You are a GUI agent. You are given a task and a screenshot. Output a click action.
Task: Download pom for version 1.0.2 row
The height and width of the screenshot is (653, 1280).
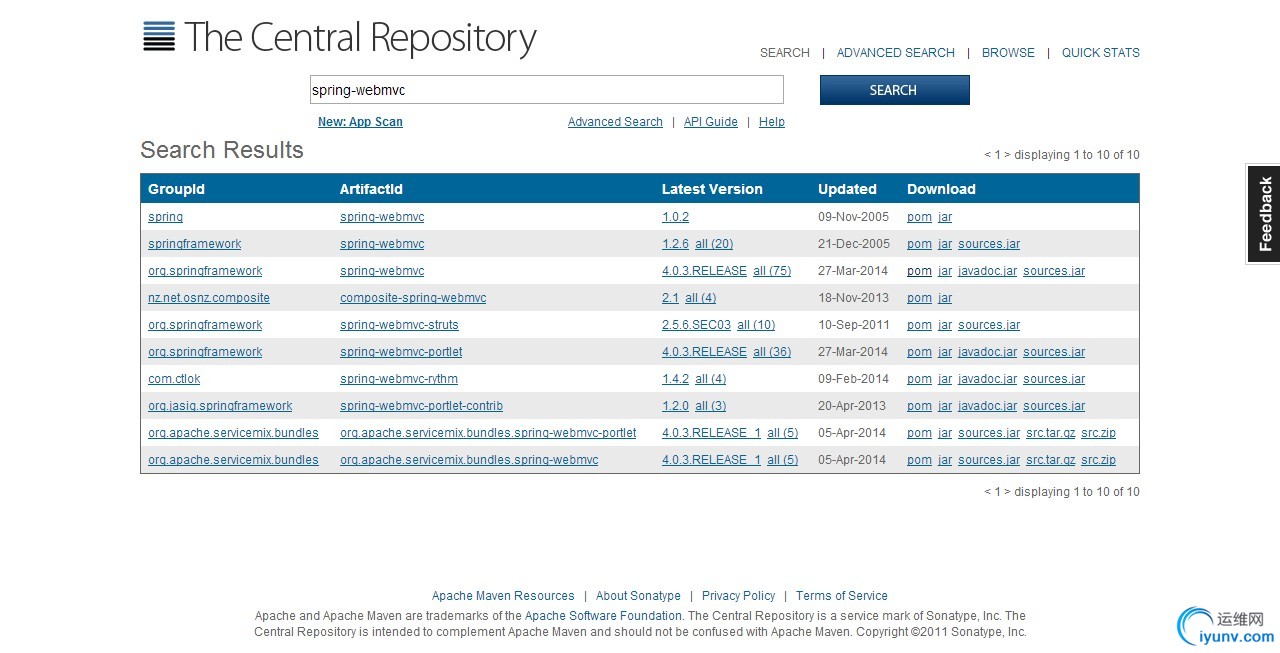tap(919, 217)
